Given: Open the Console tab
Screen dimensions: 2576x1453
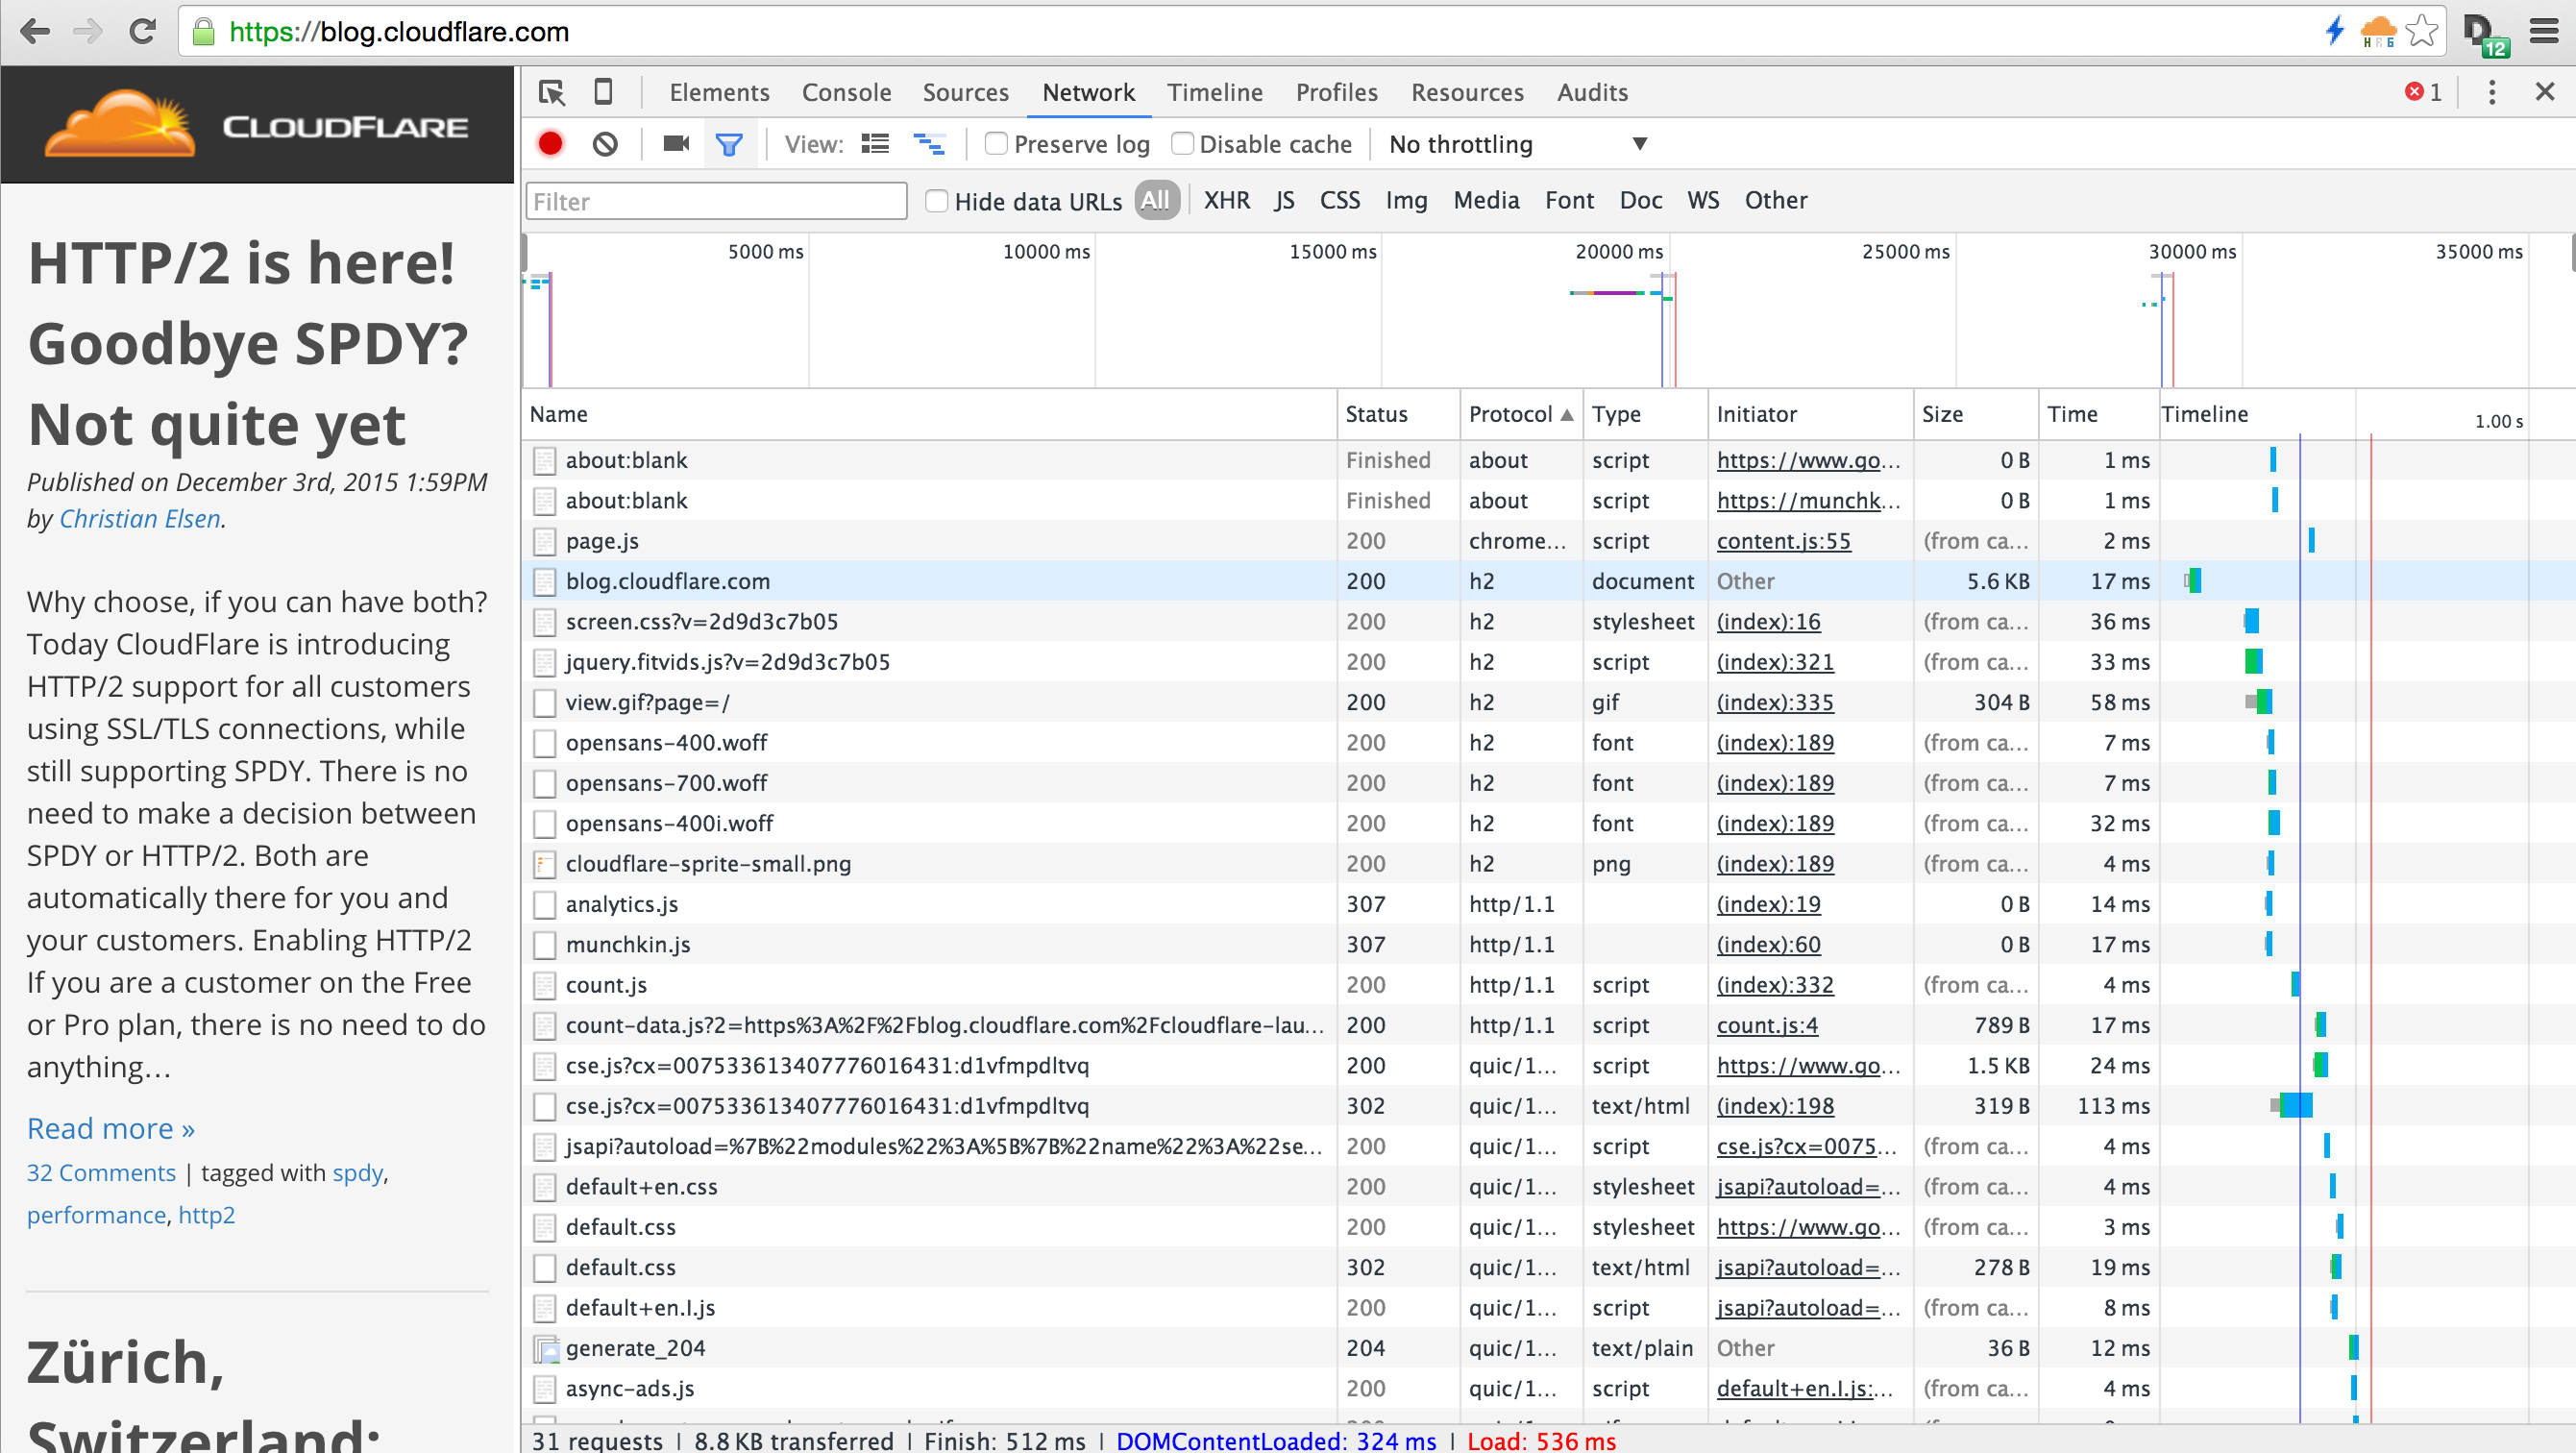Looking at the screenshot, I should coord(846,92).
